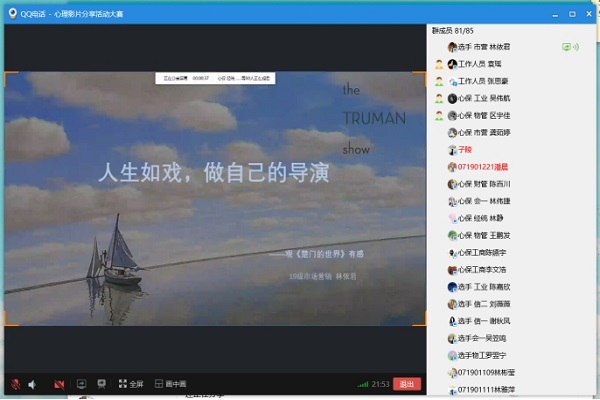600x400 pixels.
Task: Click the QQ电话 logo in the title bar
Action: 13,13
